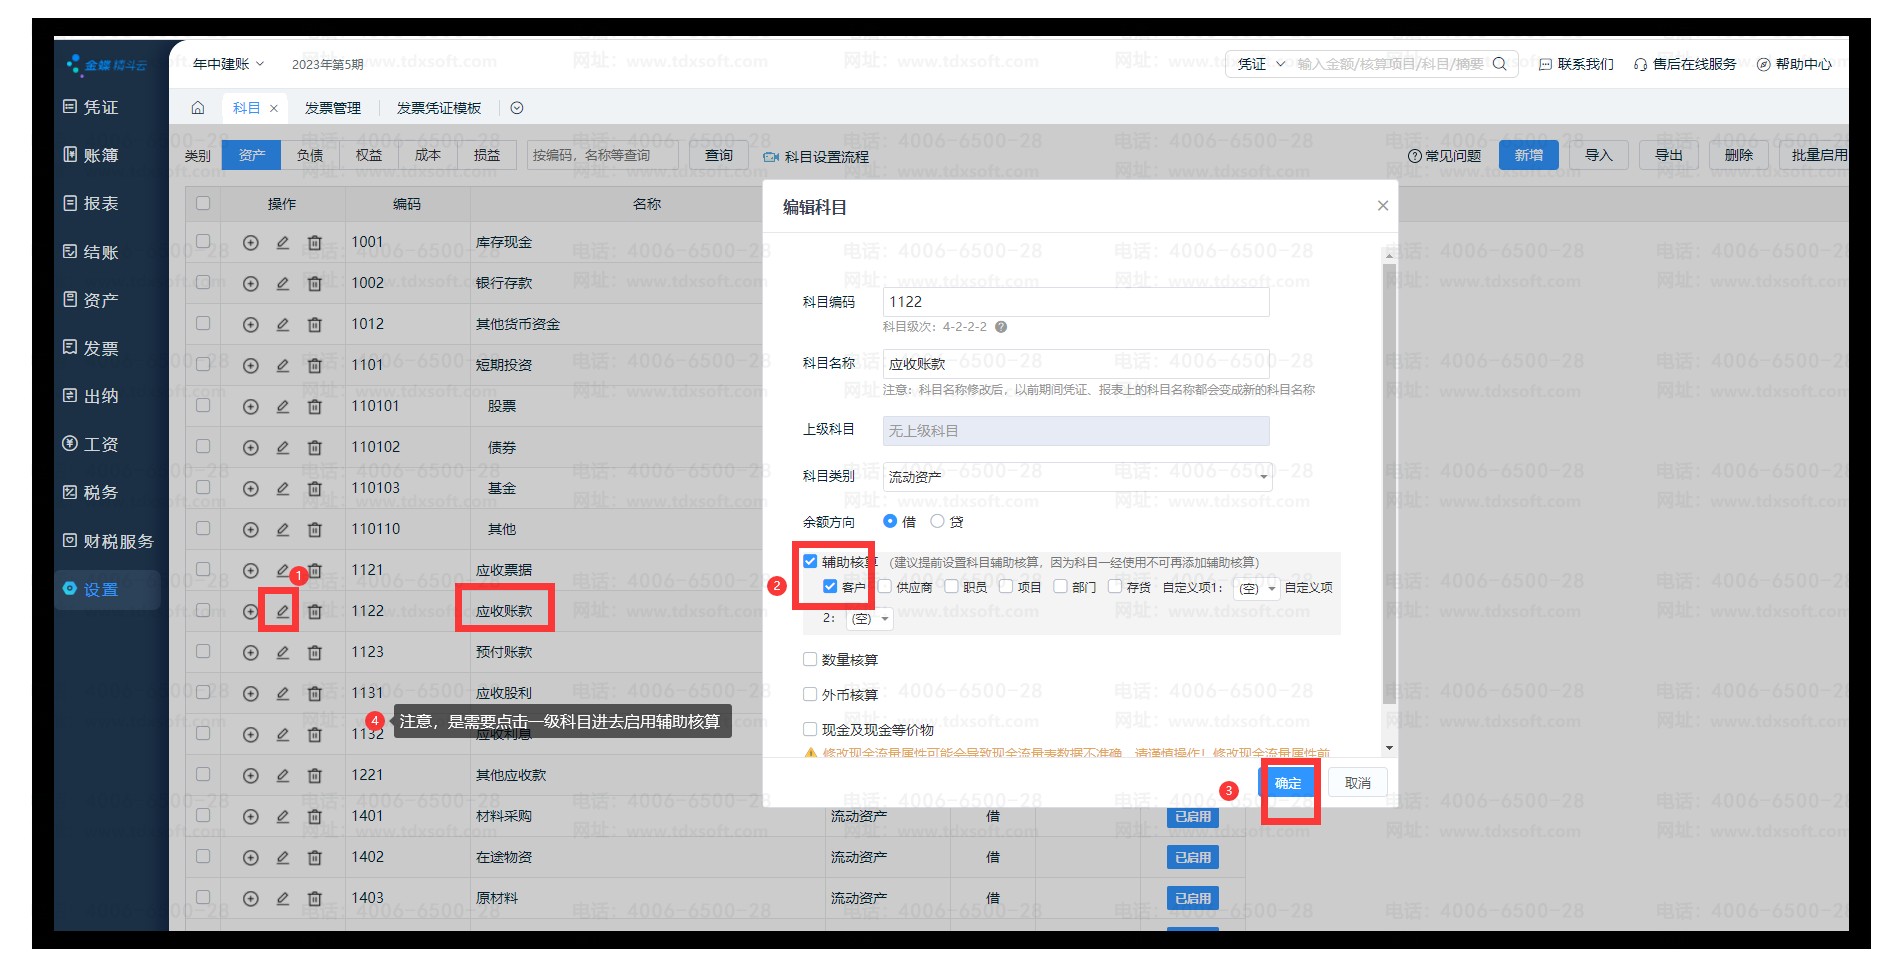1903x967 pixels.
Task: Click delete trash icon for row 1001
Action: click(315, 243)
